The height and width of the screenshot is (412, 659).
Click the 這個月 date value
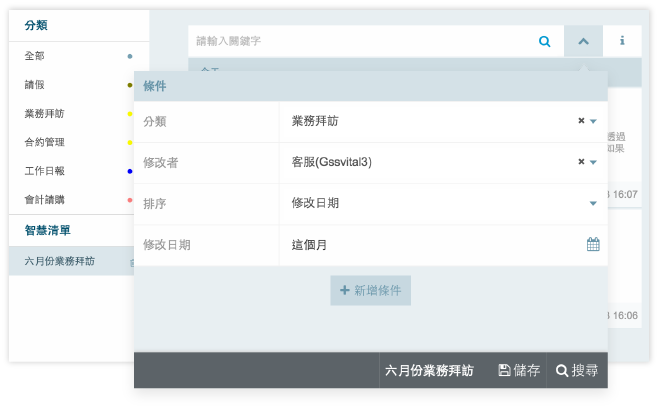click(309, 245)
